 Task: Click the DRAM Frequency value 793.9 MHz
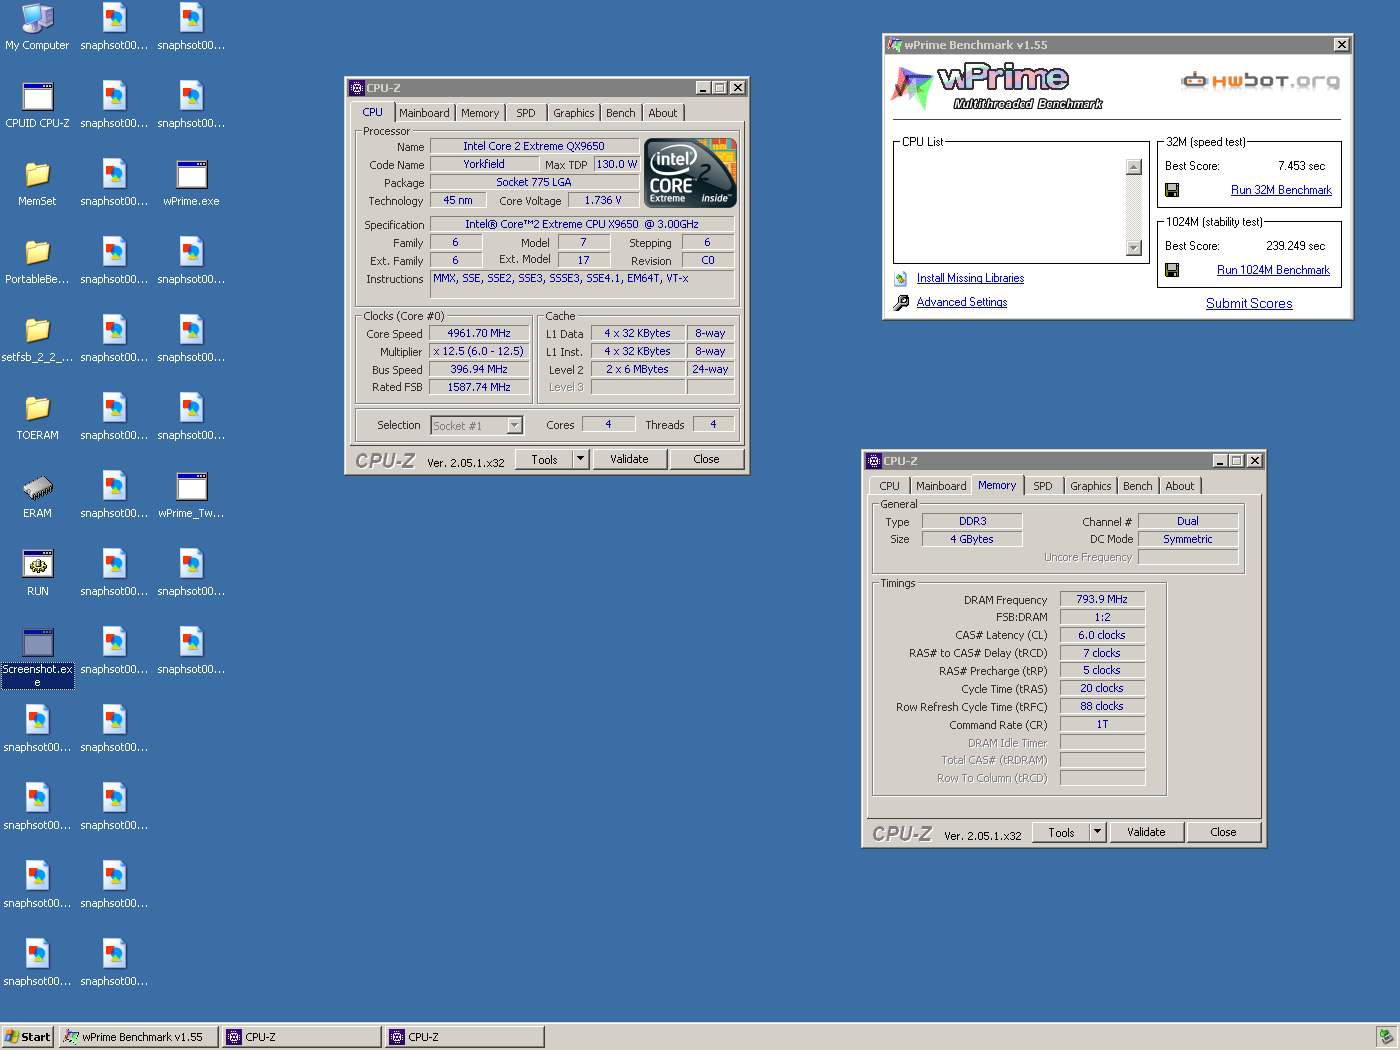[1102, 599]
